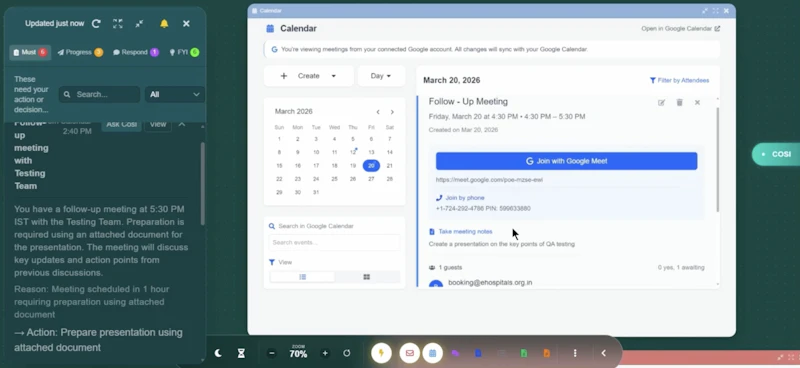The image size is (800, 368).
Task: Click View on the follow-up meeting card
Action: coord(158,124)
